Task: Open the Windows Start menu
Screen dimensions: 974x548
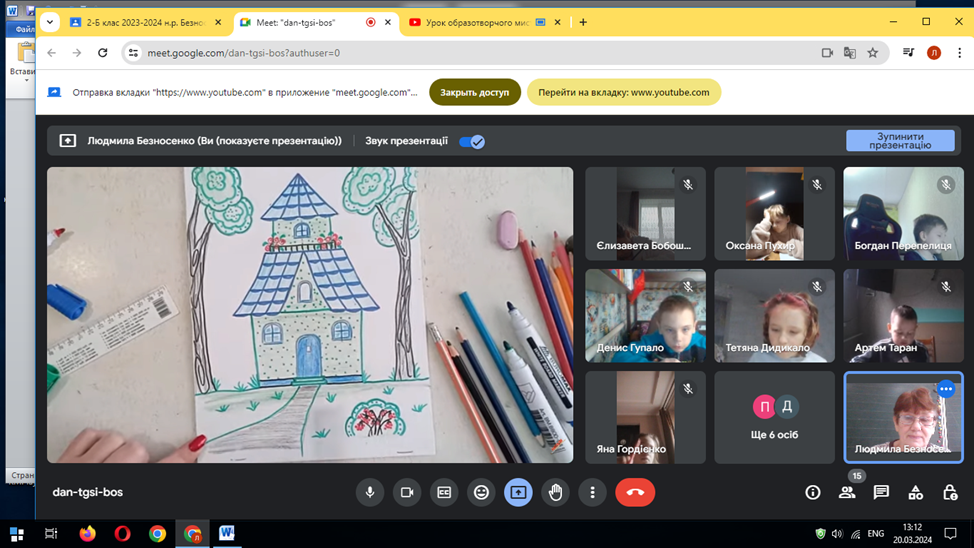Action: pos(17,534)
